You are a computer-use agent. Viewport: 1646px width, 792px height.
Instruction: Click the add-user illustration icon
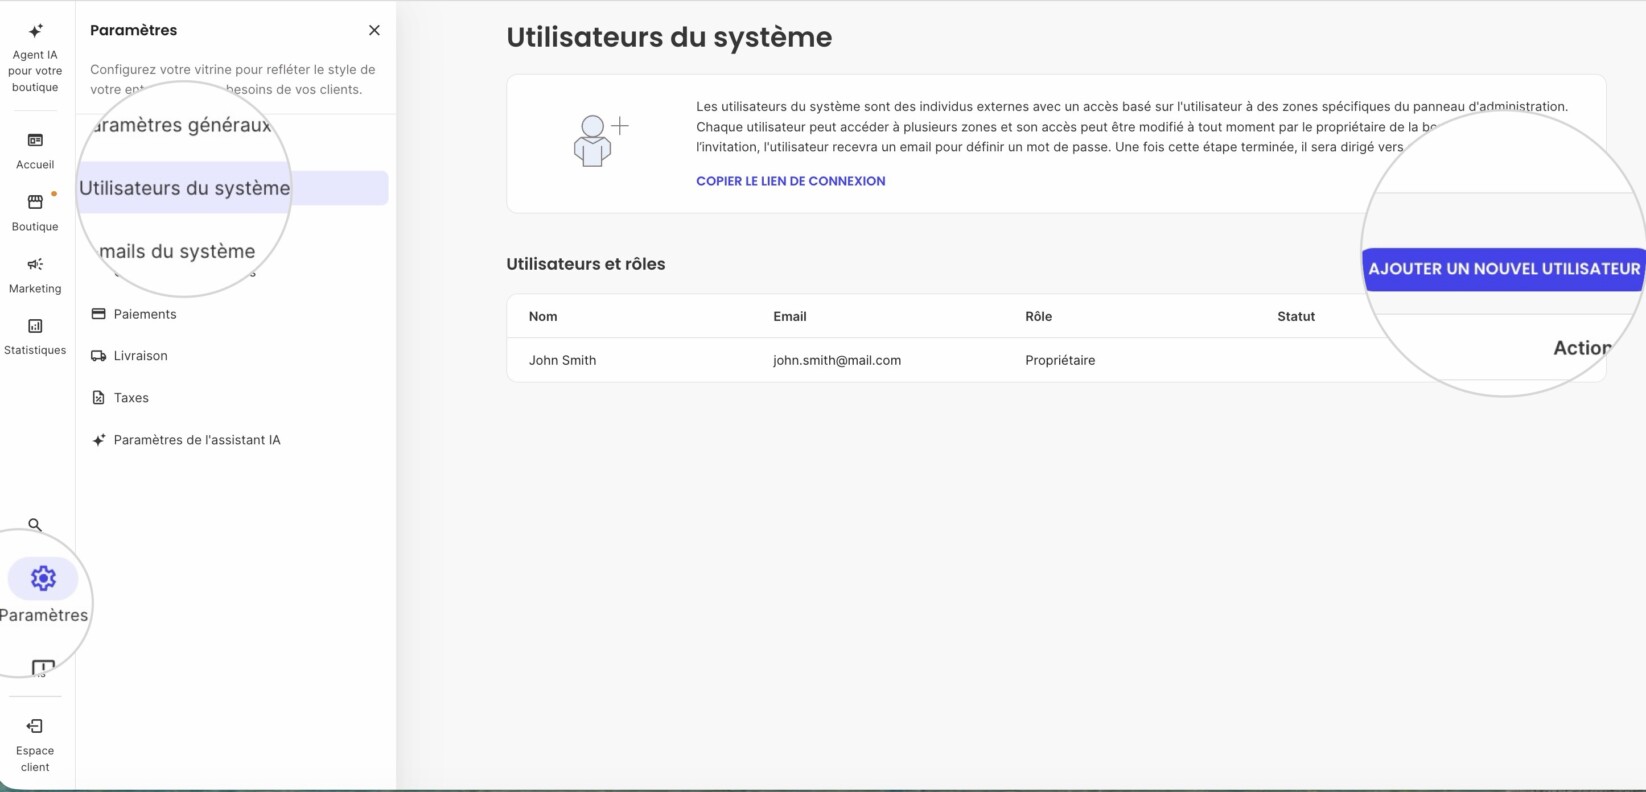600,140
